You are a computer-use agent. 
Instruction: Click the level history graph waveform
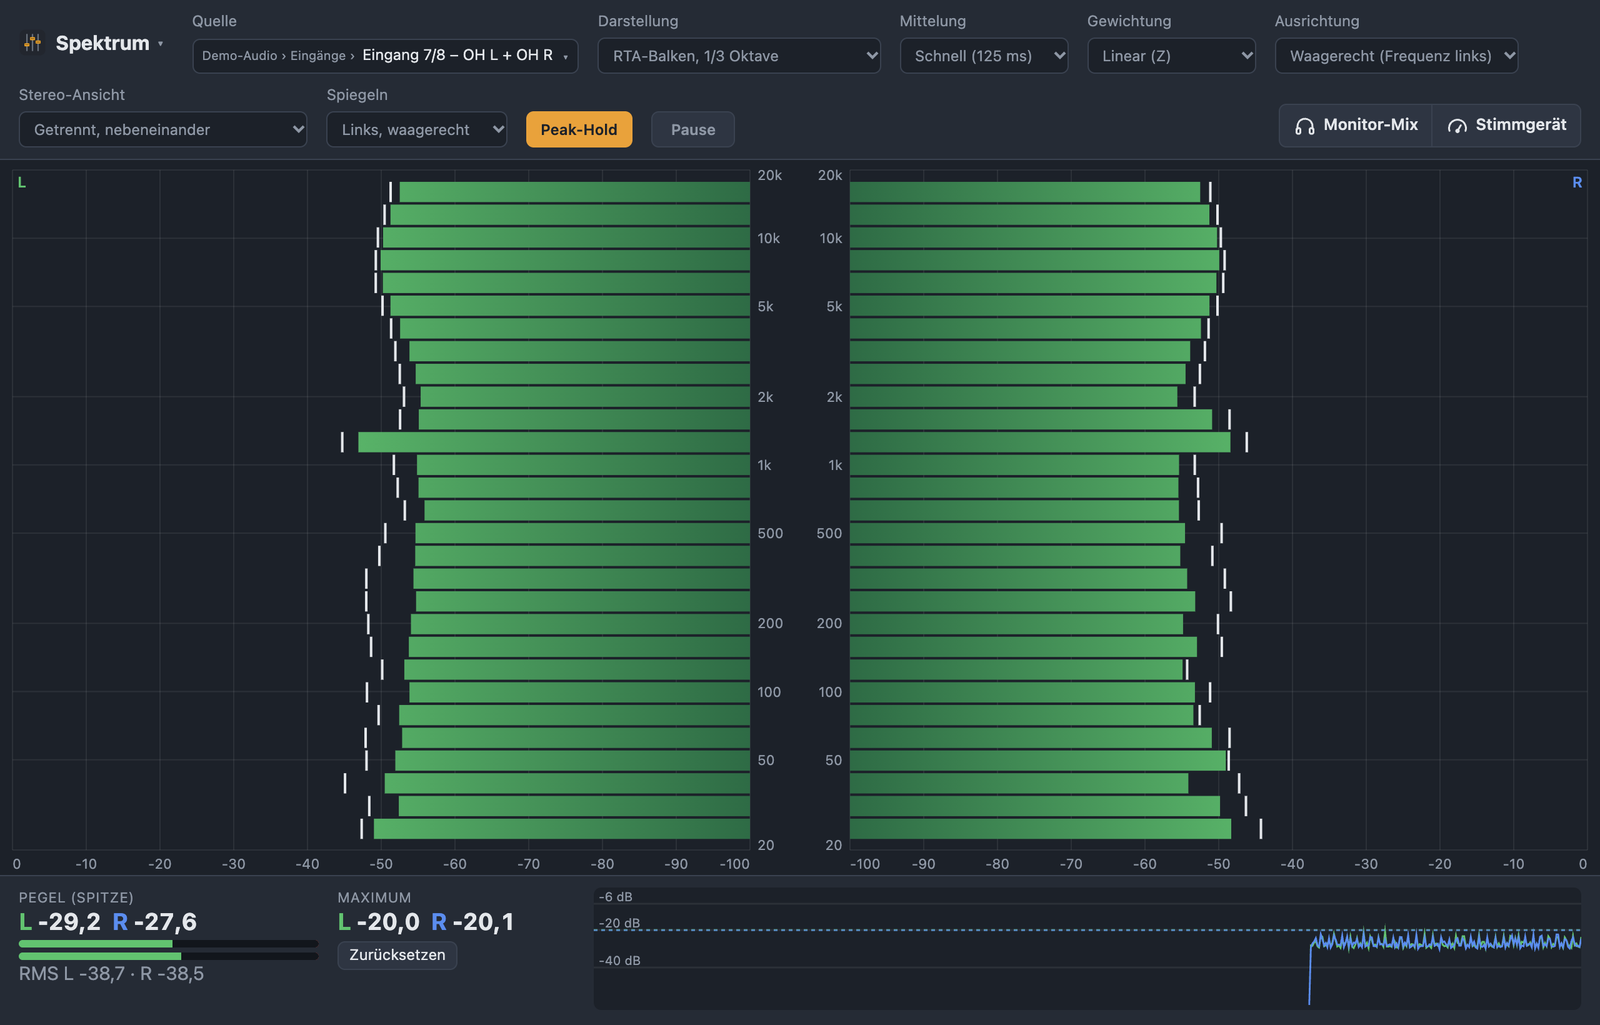[x=1445, y=941]
